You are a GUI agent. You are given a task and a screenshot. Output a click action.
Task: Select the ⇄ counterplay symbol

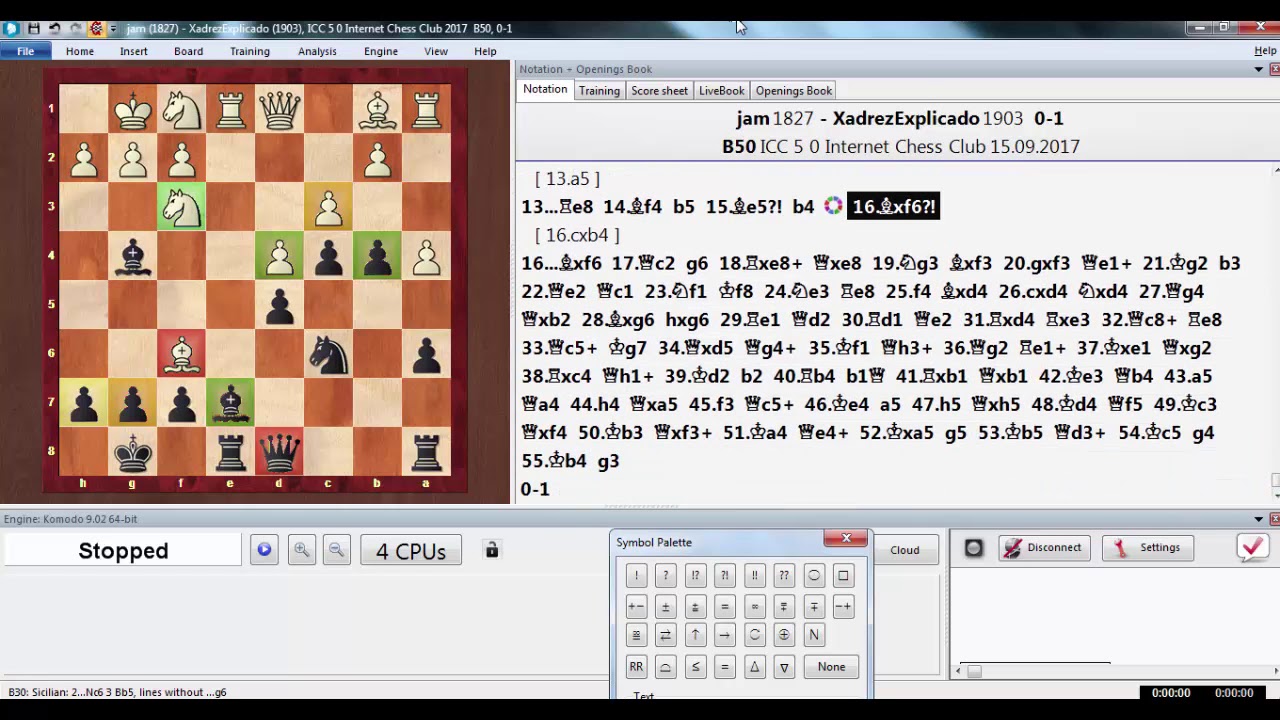click(x=665, y=635)
